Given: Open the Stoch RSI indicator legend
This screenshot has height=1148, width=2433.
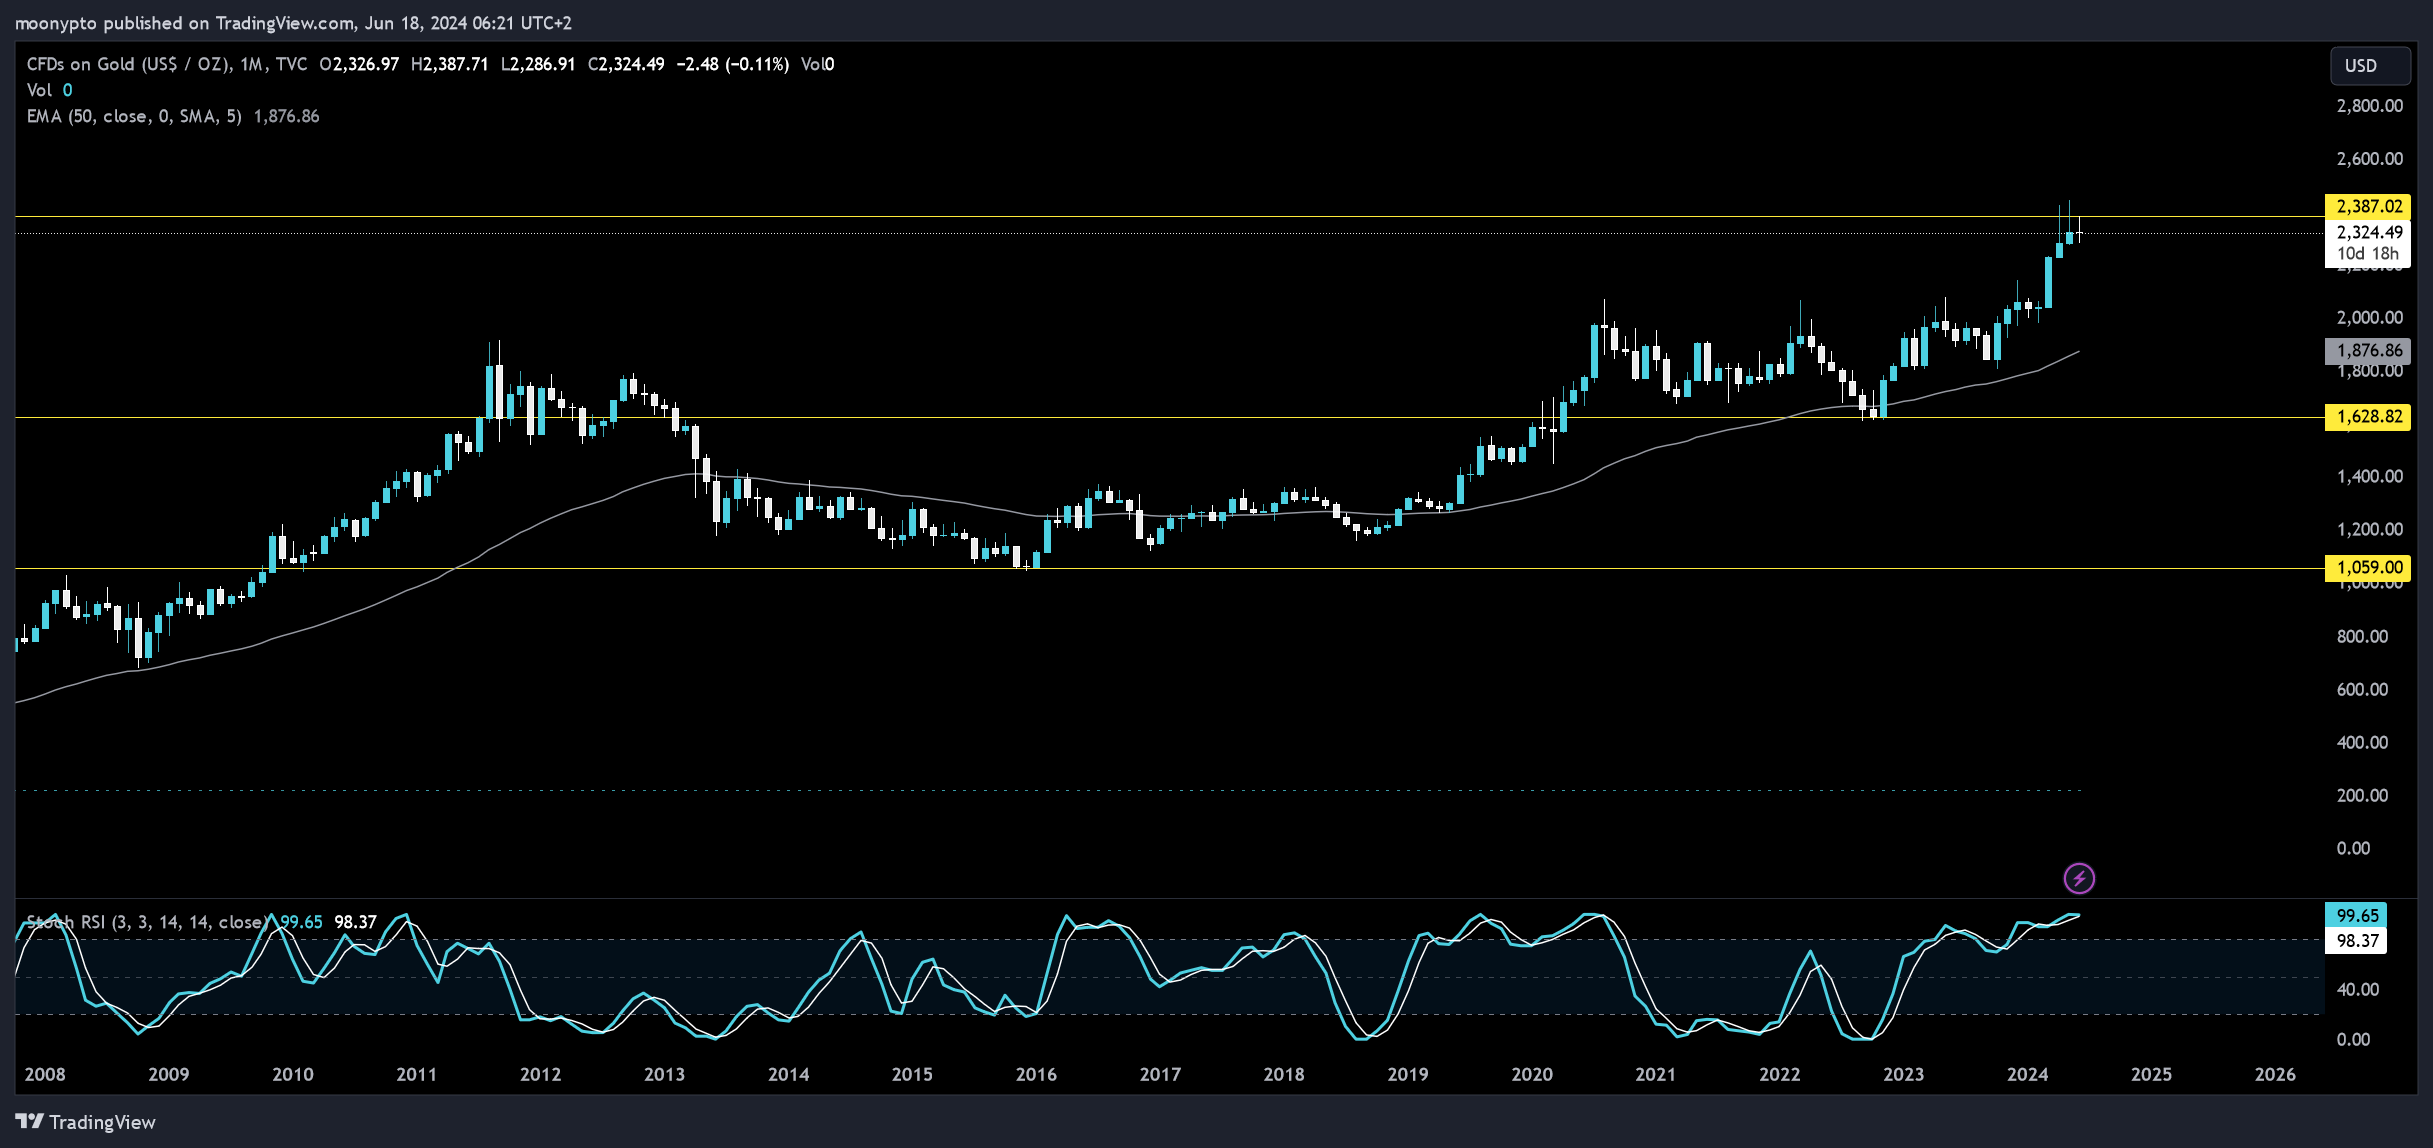Looking at the screenshot, I should click(147, 922).
